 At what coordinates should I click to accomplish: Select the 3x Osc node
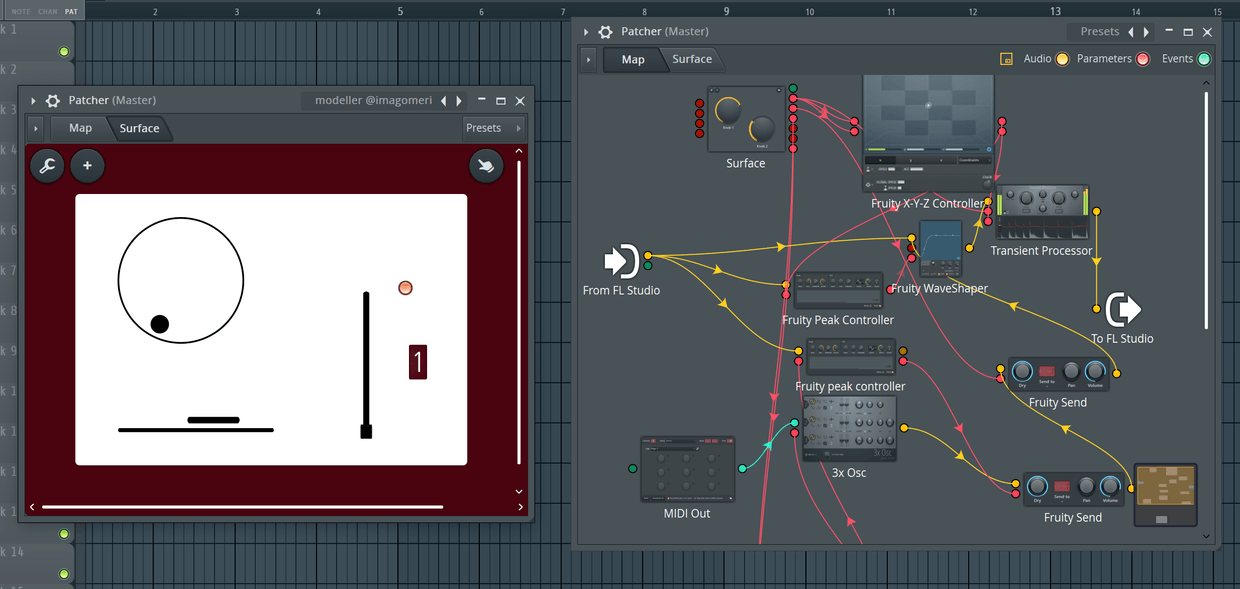click(849, 428)
